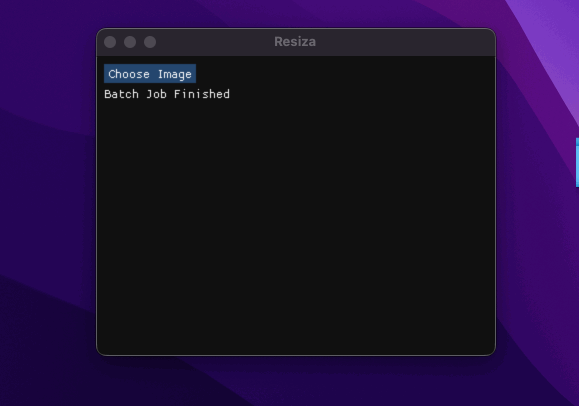Minimize the Resiza window

pos(130,42)
